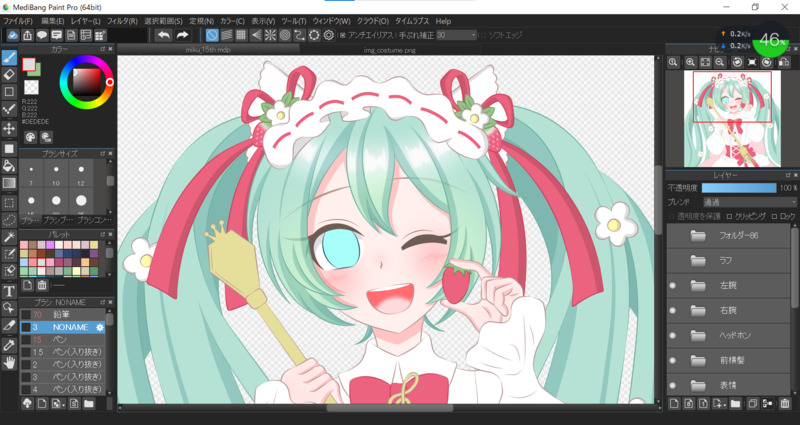Click the foreground color swatch

[29, 64]
